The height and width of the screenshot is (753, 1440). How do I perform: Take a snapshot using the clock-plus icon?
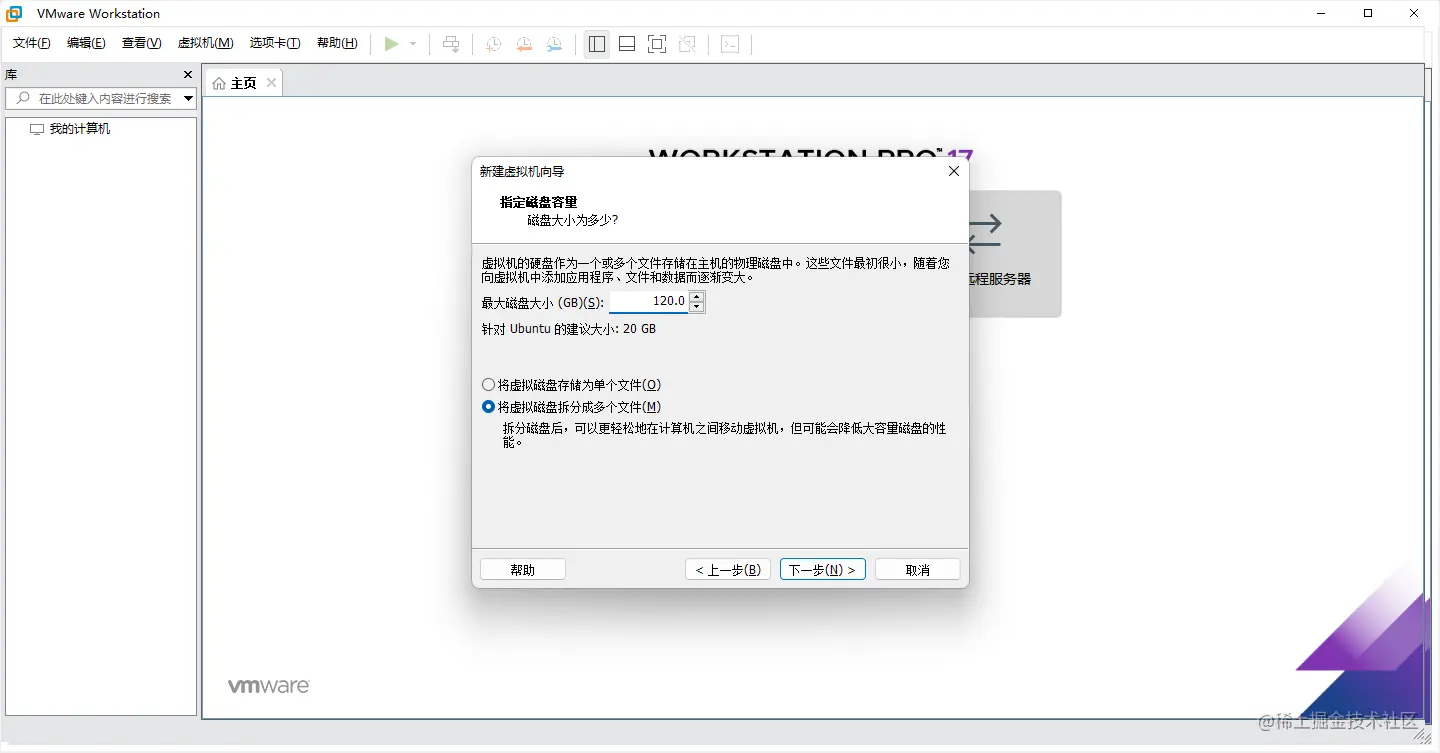click(492, 43)
